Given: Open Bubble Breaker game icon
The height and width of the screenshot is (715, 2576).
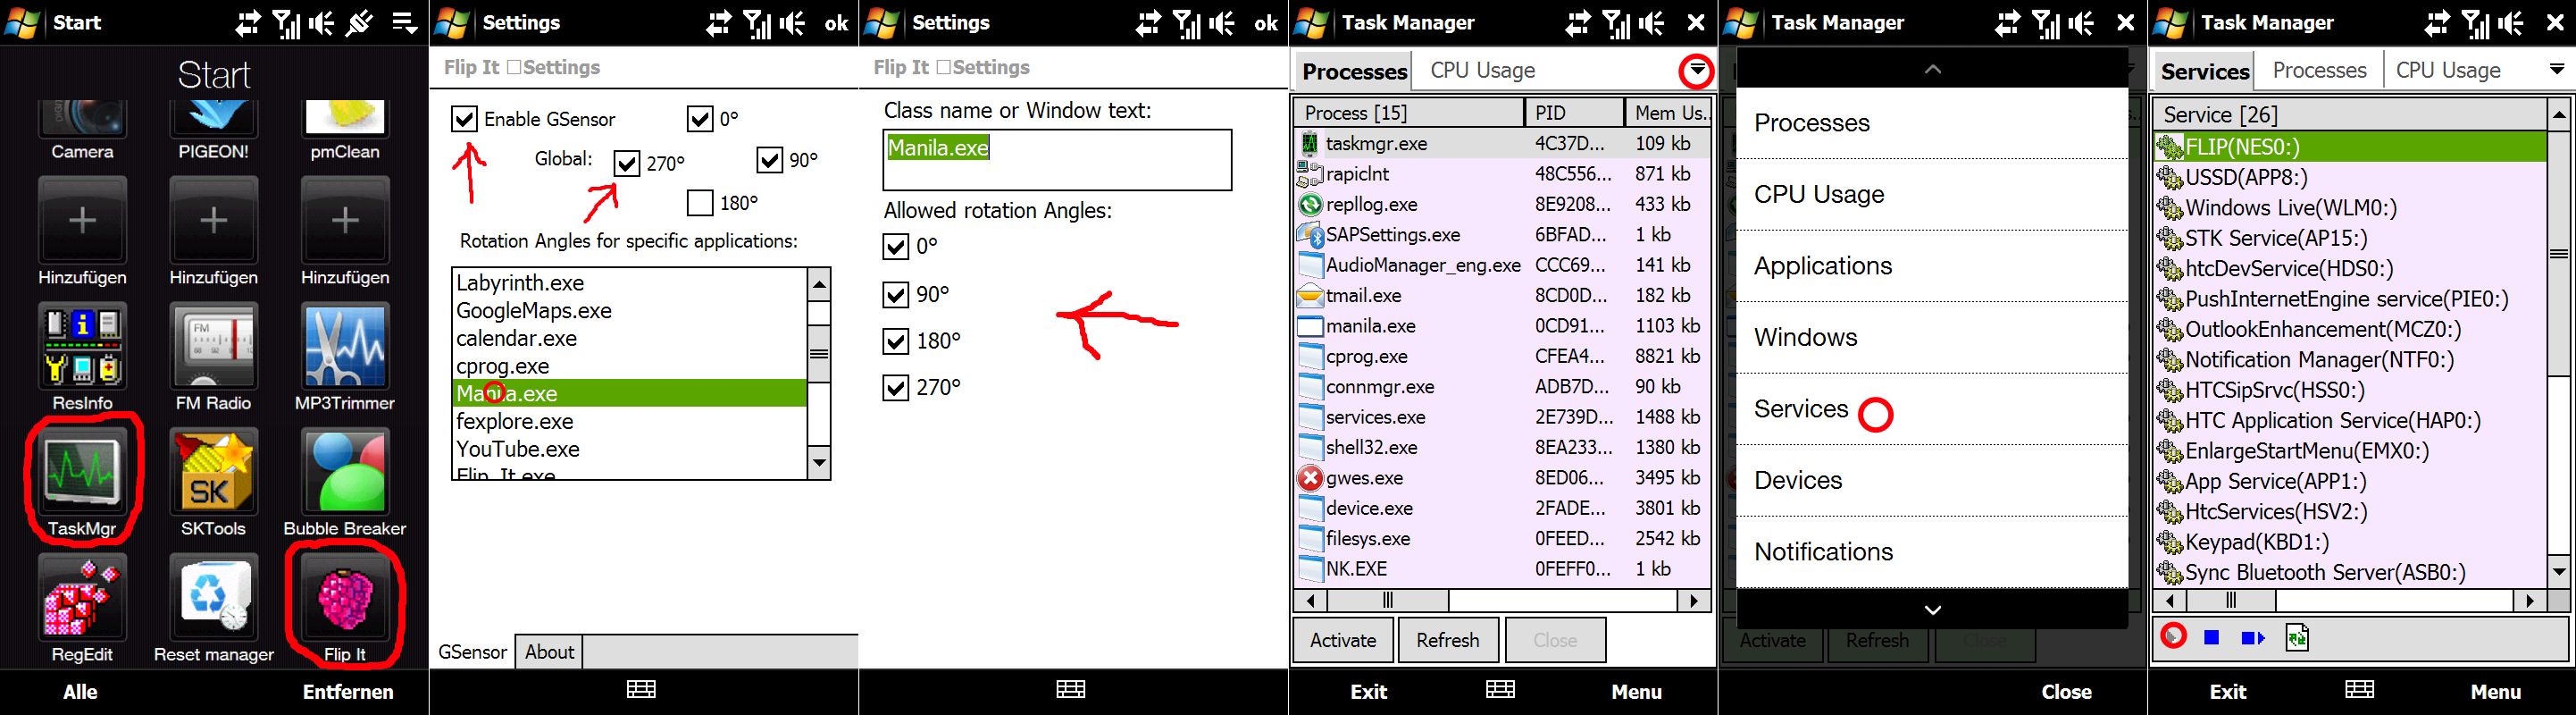Looking at the screenshot, I should click(x=345, y=470).
